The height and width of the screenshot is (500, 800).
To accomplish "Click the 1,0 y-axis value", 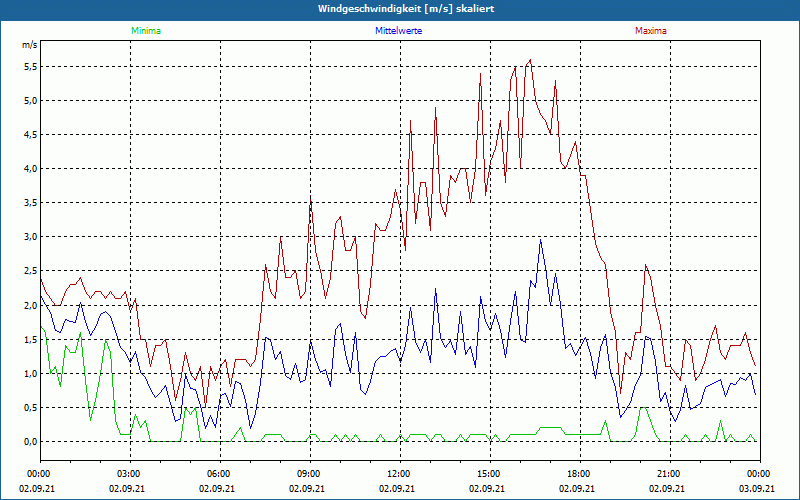I will pos(31,373).
